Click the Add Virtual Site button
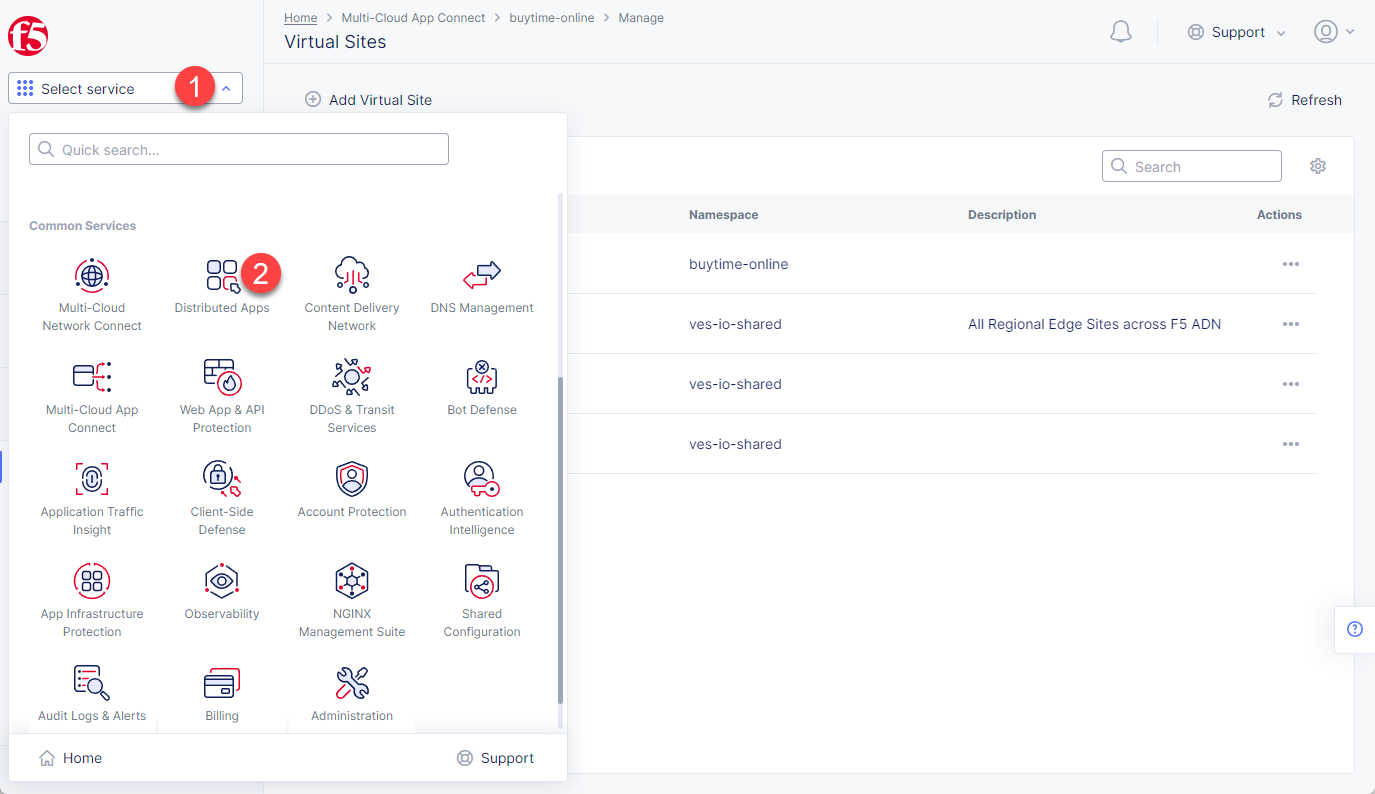Viewport: 1375px width, 794px height. (368, 100)
